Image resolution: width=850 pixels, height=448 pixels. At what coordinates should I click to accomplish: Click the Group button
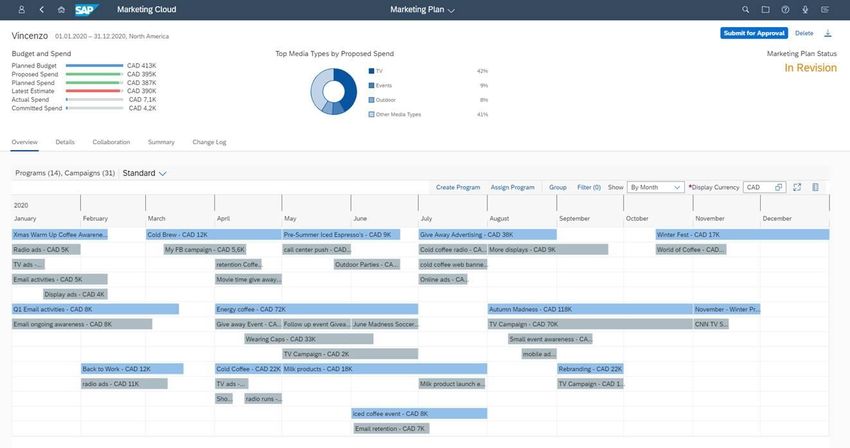(557, 187)
